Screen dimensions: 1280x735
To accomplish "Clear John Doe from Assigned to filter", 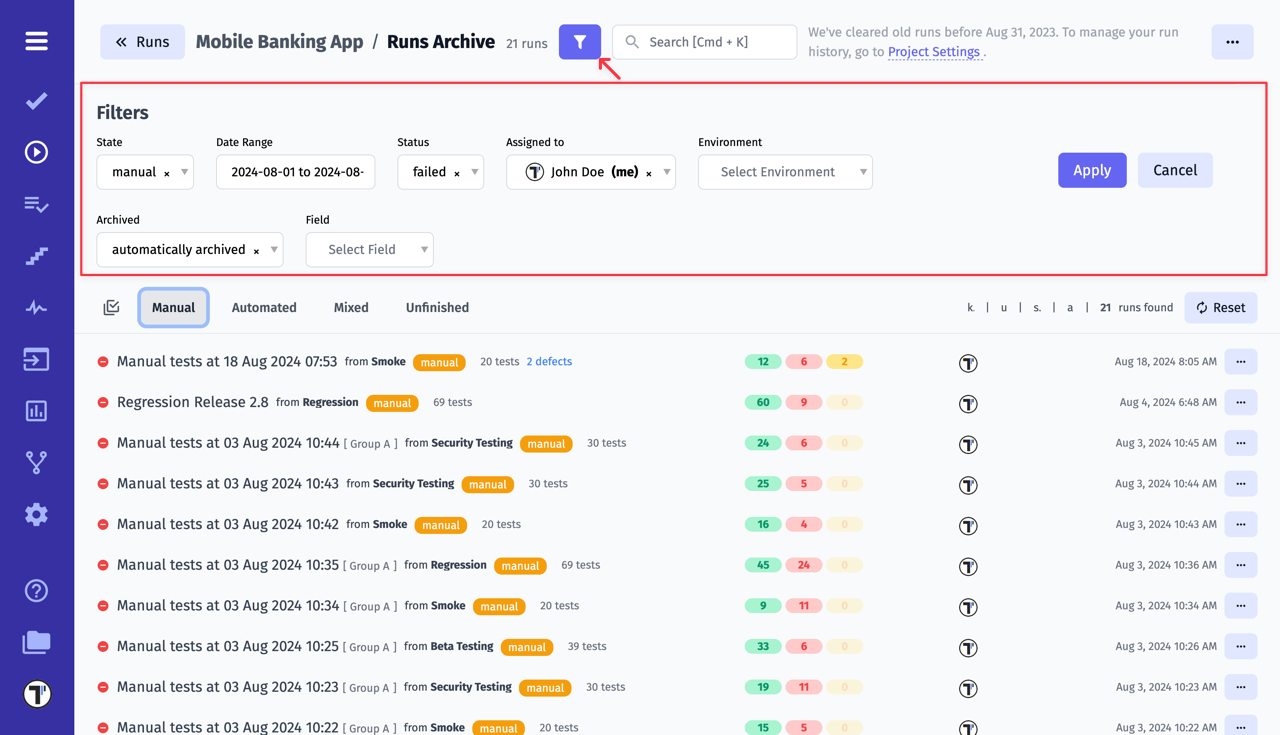I will [649, 174].
